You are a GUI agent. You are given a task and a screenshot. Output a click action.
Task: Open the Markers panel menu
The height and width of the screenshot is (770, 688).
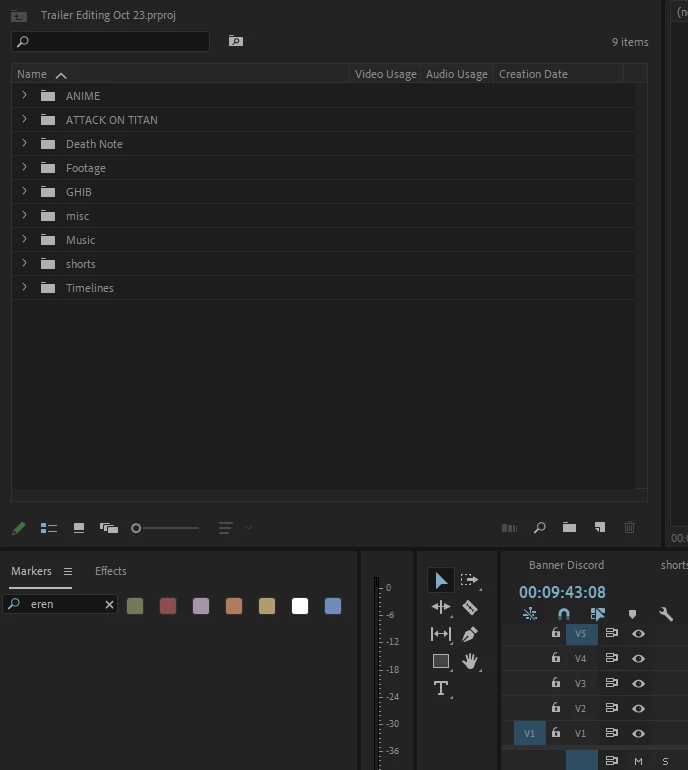tap(68, 572)
